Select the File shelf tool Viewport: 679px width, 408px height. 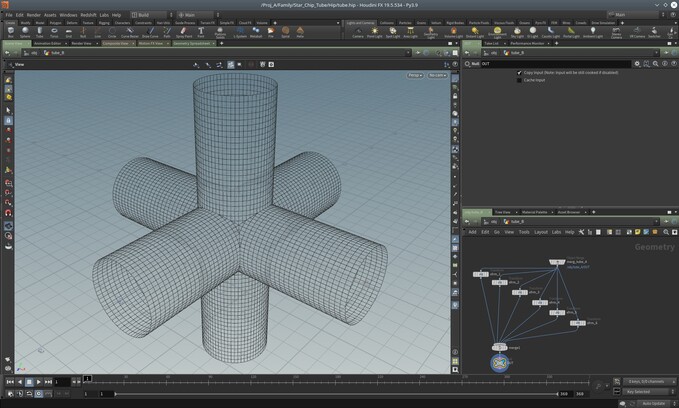(271, 32)
